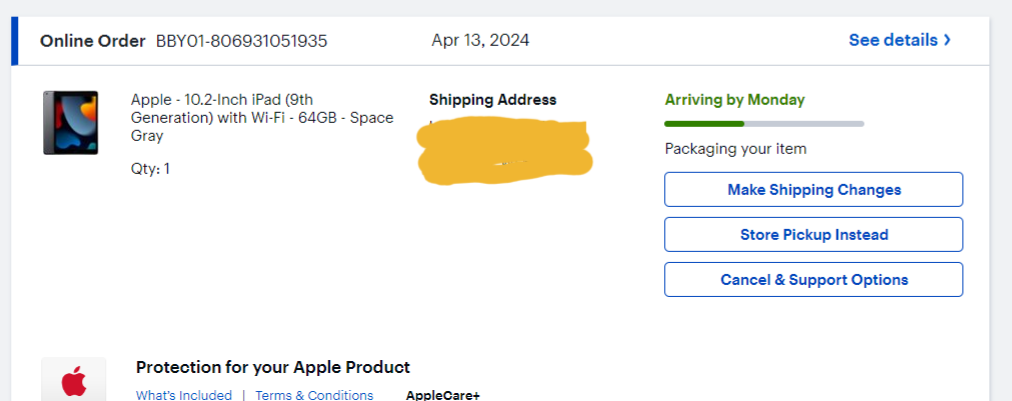Click the Qty: 1 text
Image resolution: width=1012 pixels, height=401 pixels.
click(150, 168)
